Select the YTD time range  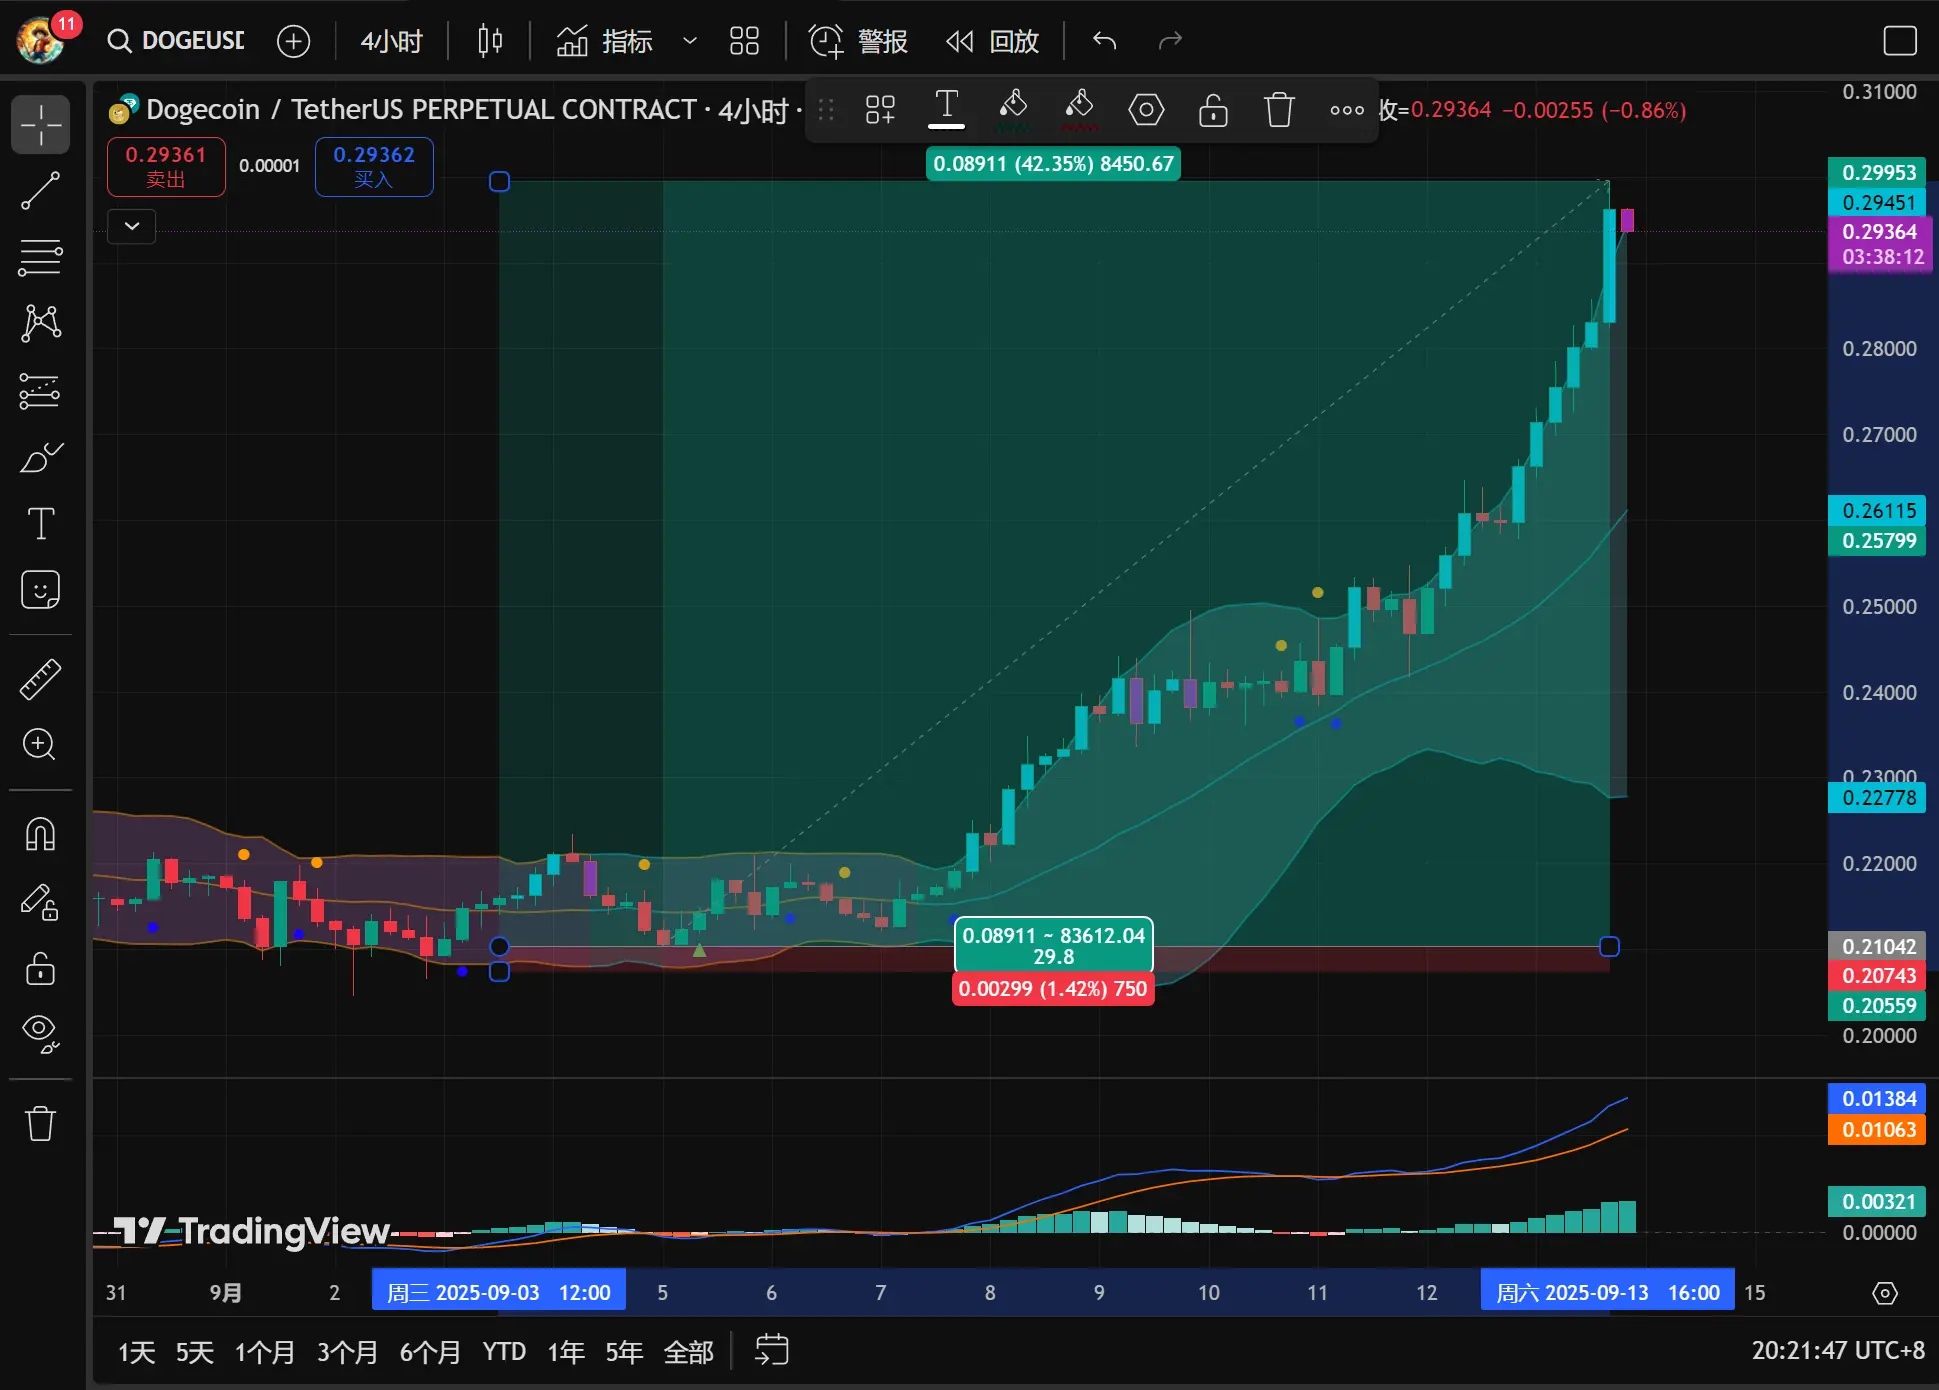[504, 1352]
